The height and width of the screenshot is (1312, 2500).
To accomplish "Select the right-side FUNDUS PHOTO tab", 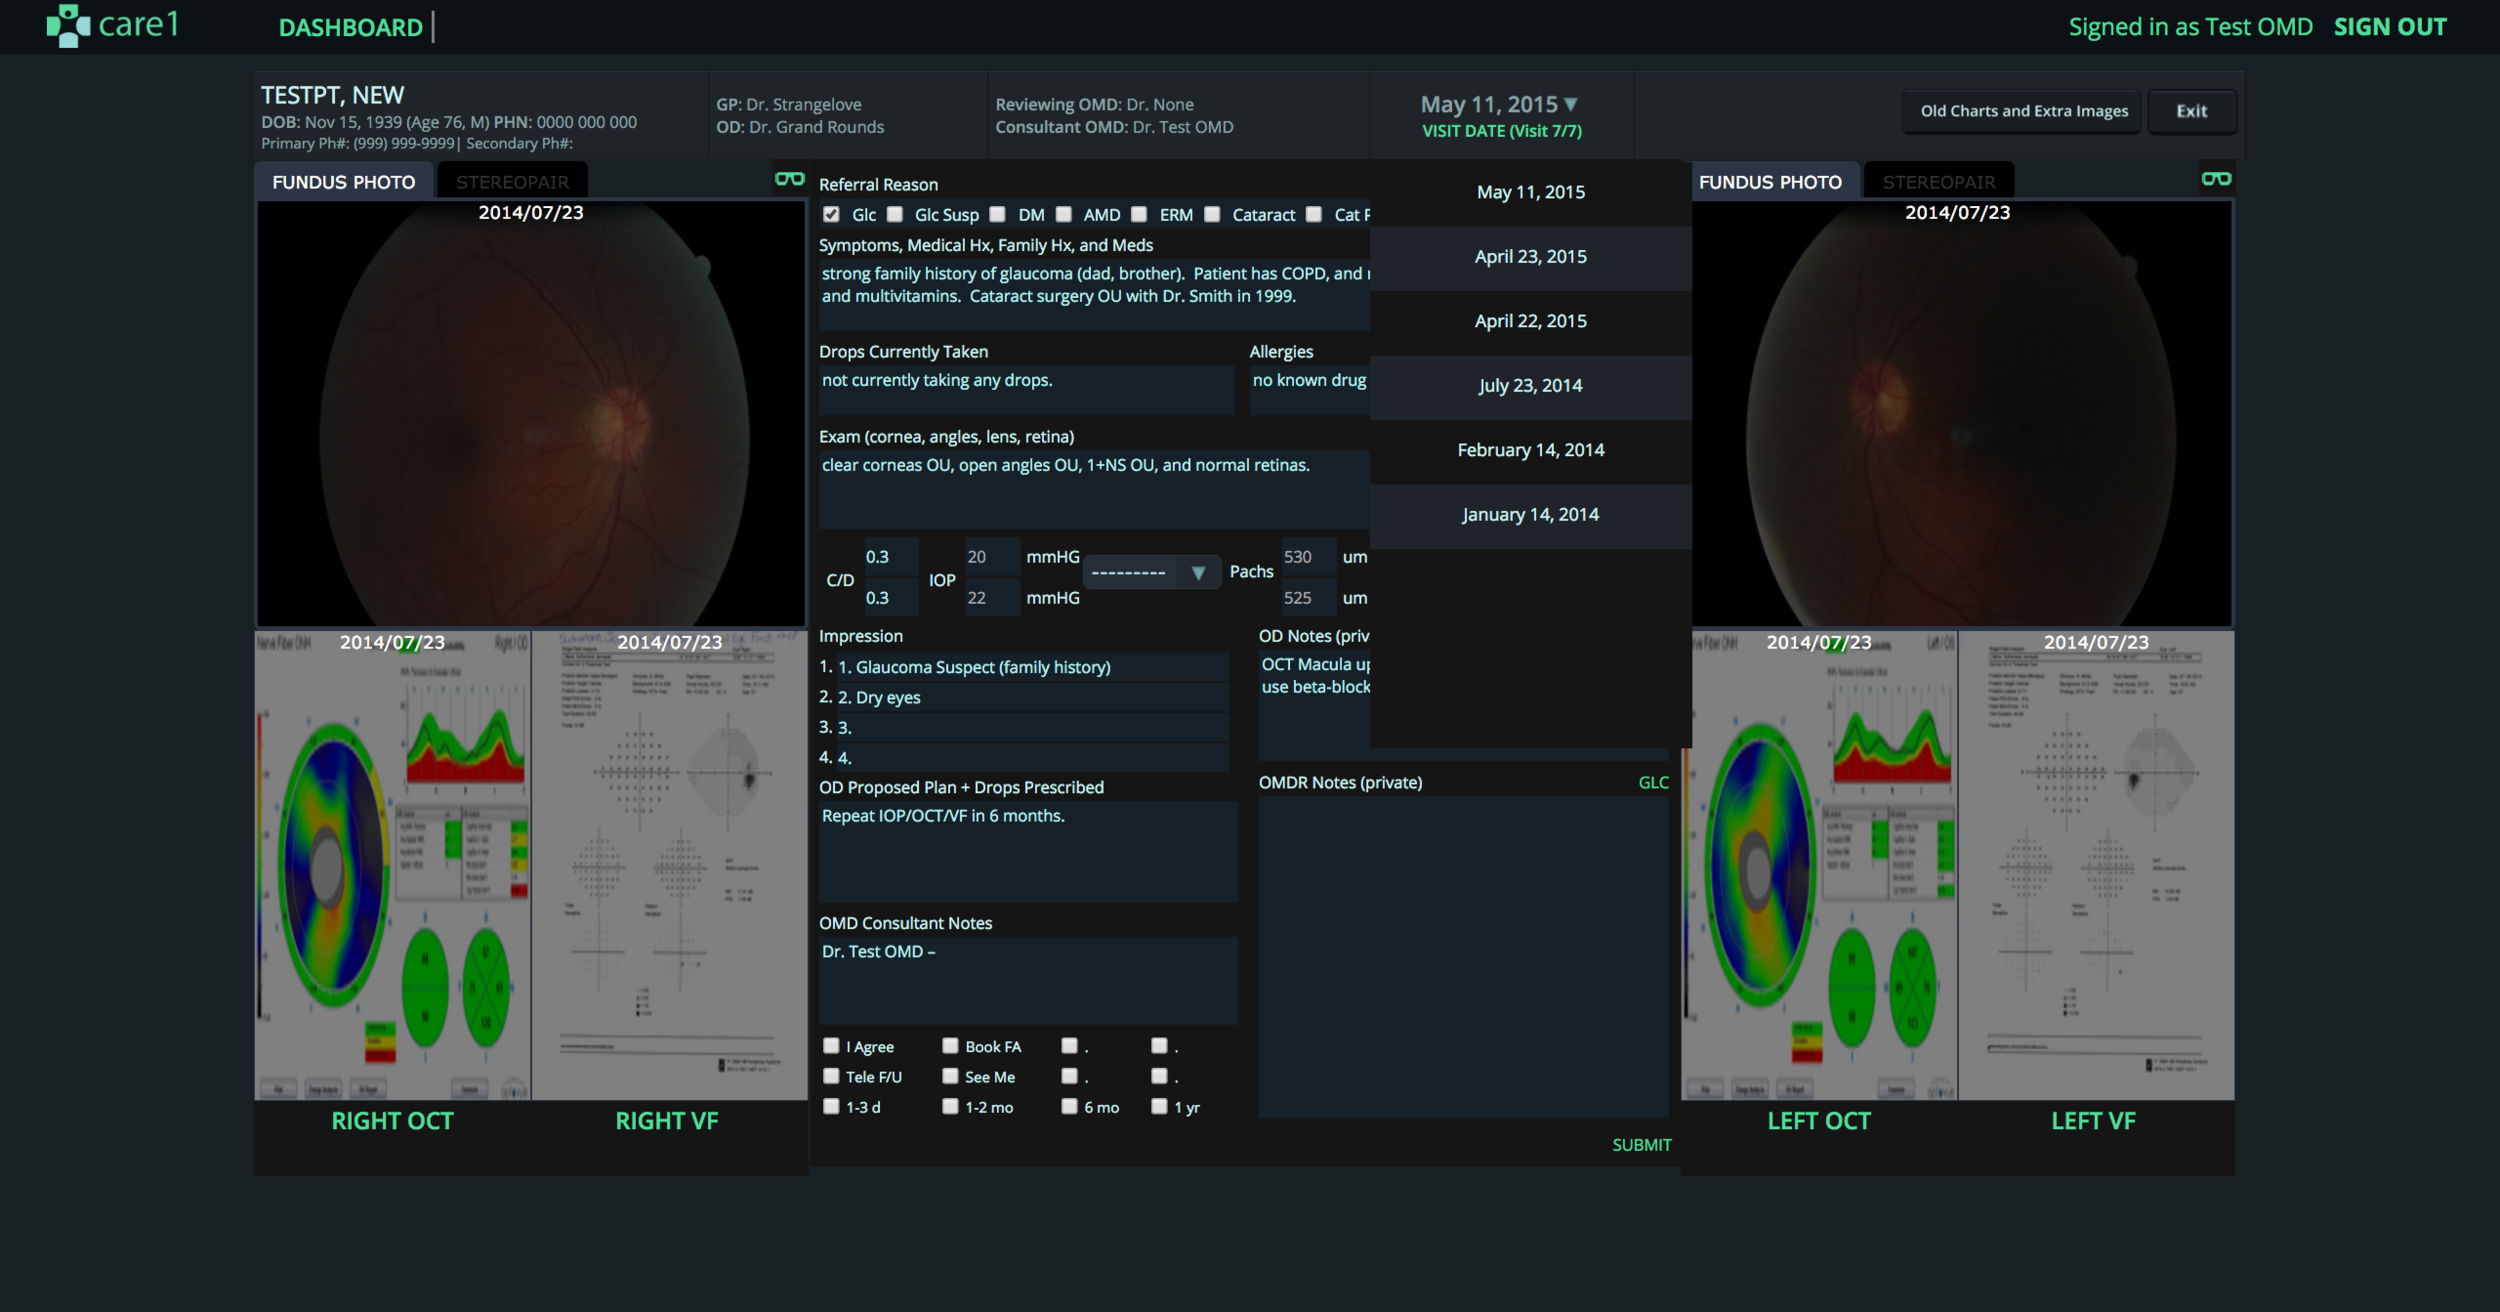I will point(1770,181).
